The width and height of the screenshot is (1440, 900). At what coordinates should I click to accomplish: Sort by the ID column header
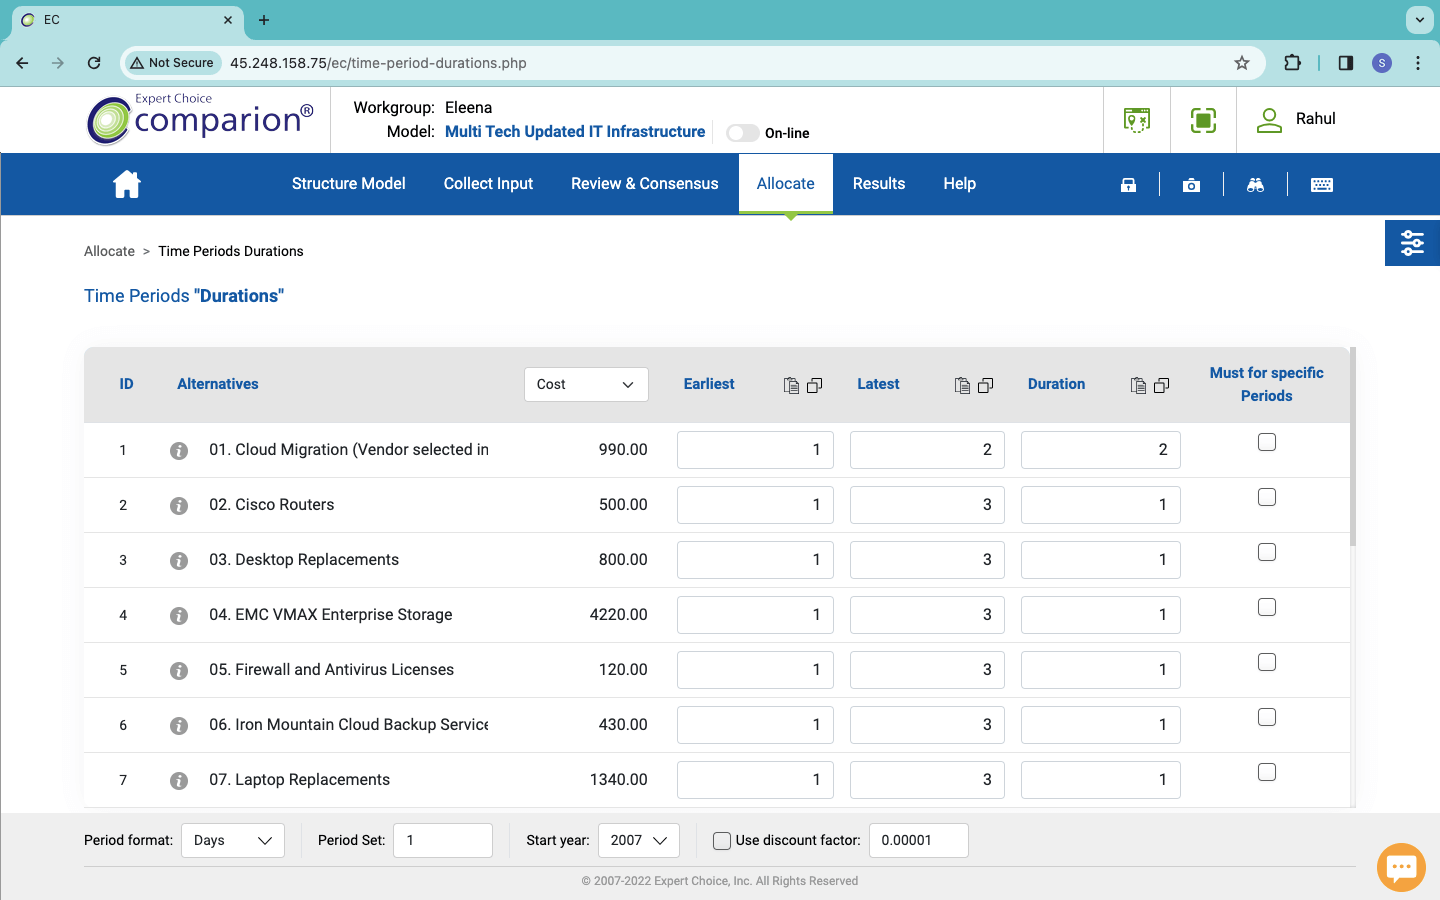(x=126, y=384)
